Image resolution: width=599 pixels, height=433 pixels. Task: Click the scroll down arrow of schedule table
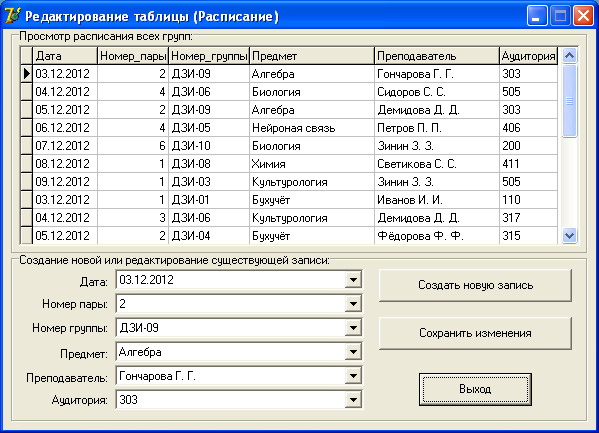pos(569,235)
